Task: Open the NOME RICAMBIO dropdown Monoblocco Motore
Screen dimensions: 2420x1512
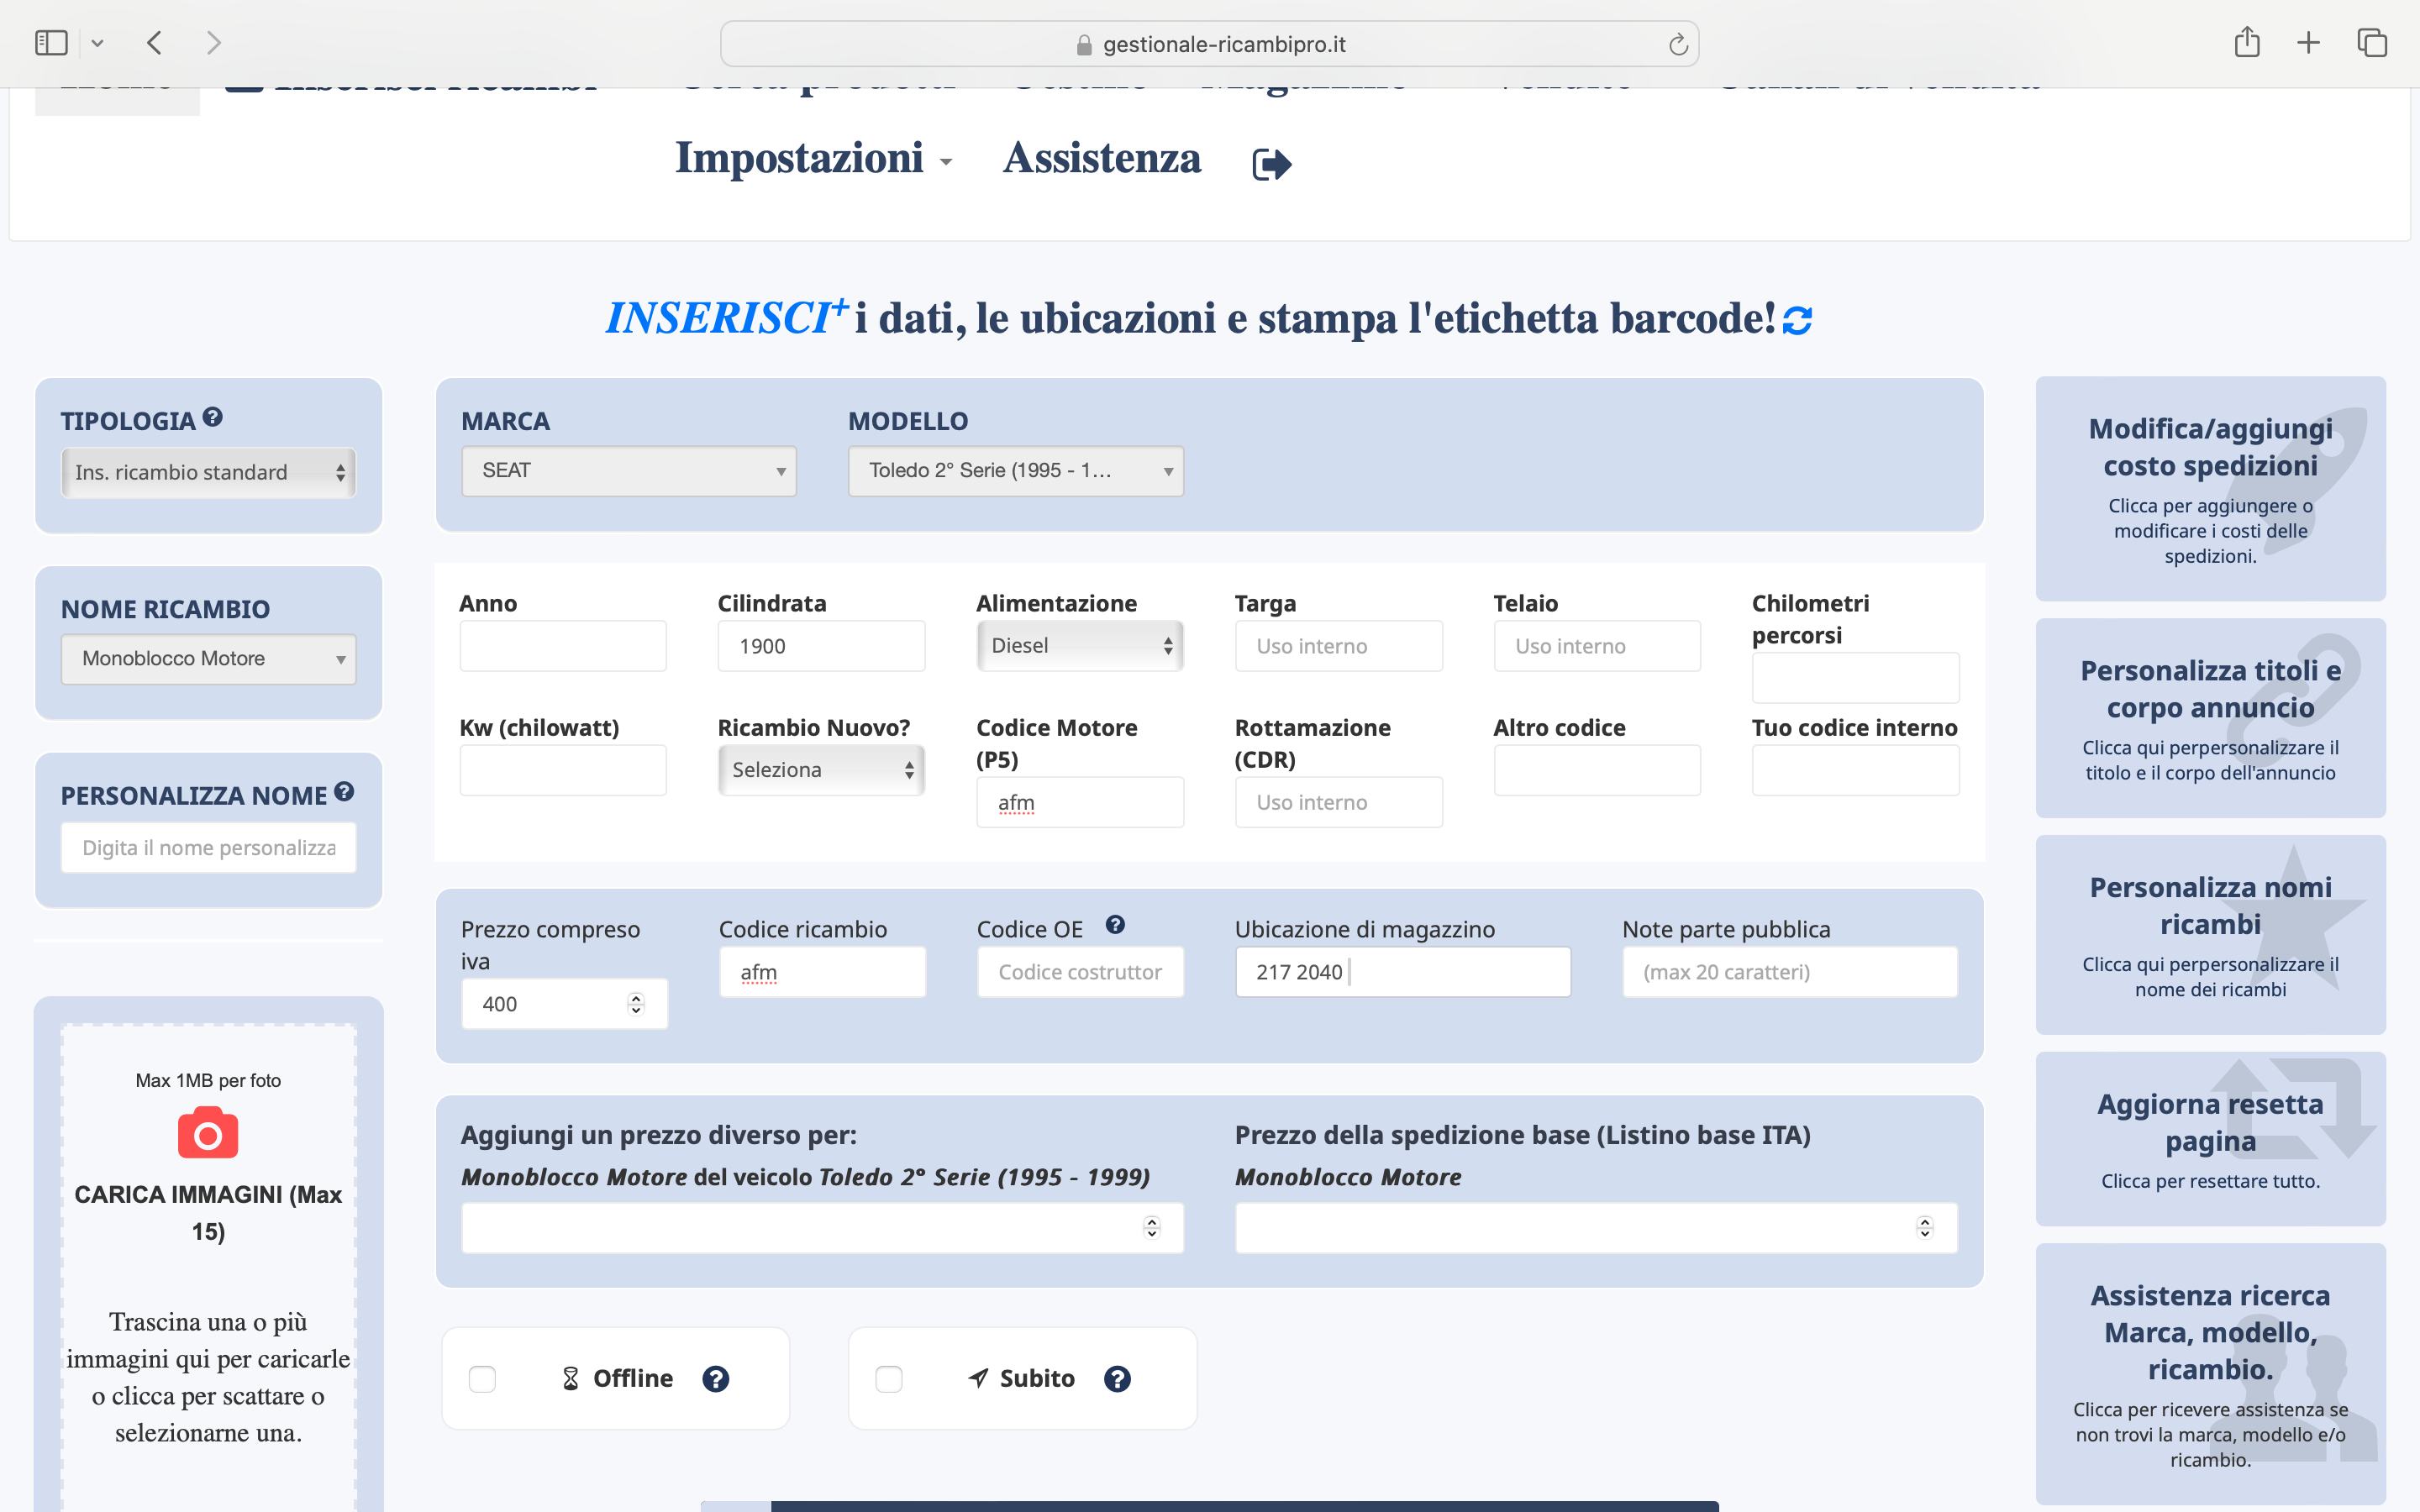Action: coord(208,659)
